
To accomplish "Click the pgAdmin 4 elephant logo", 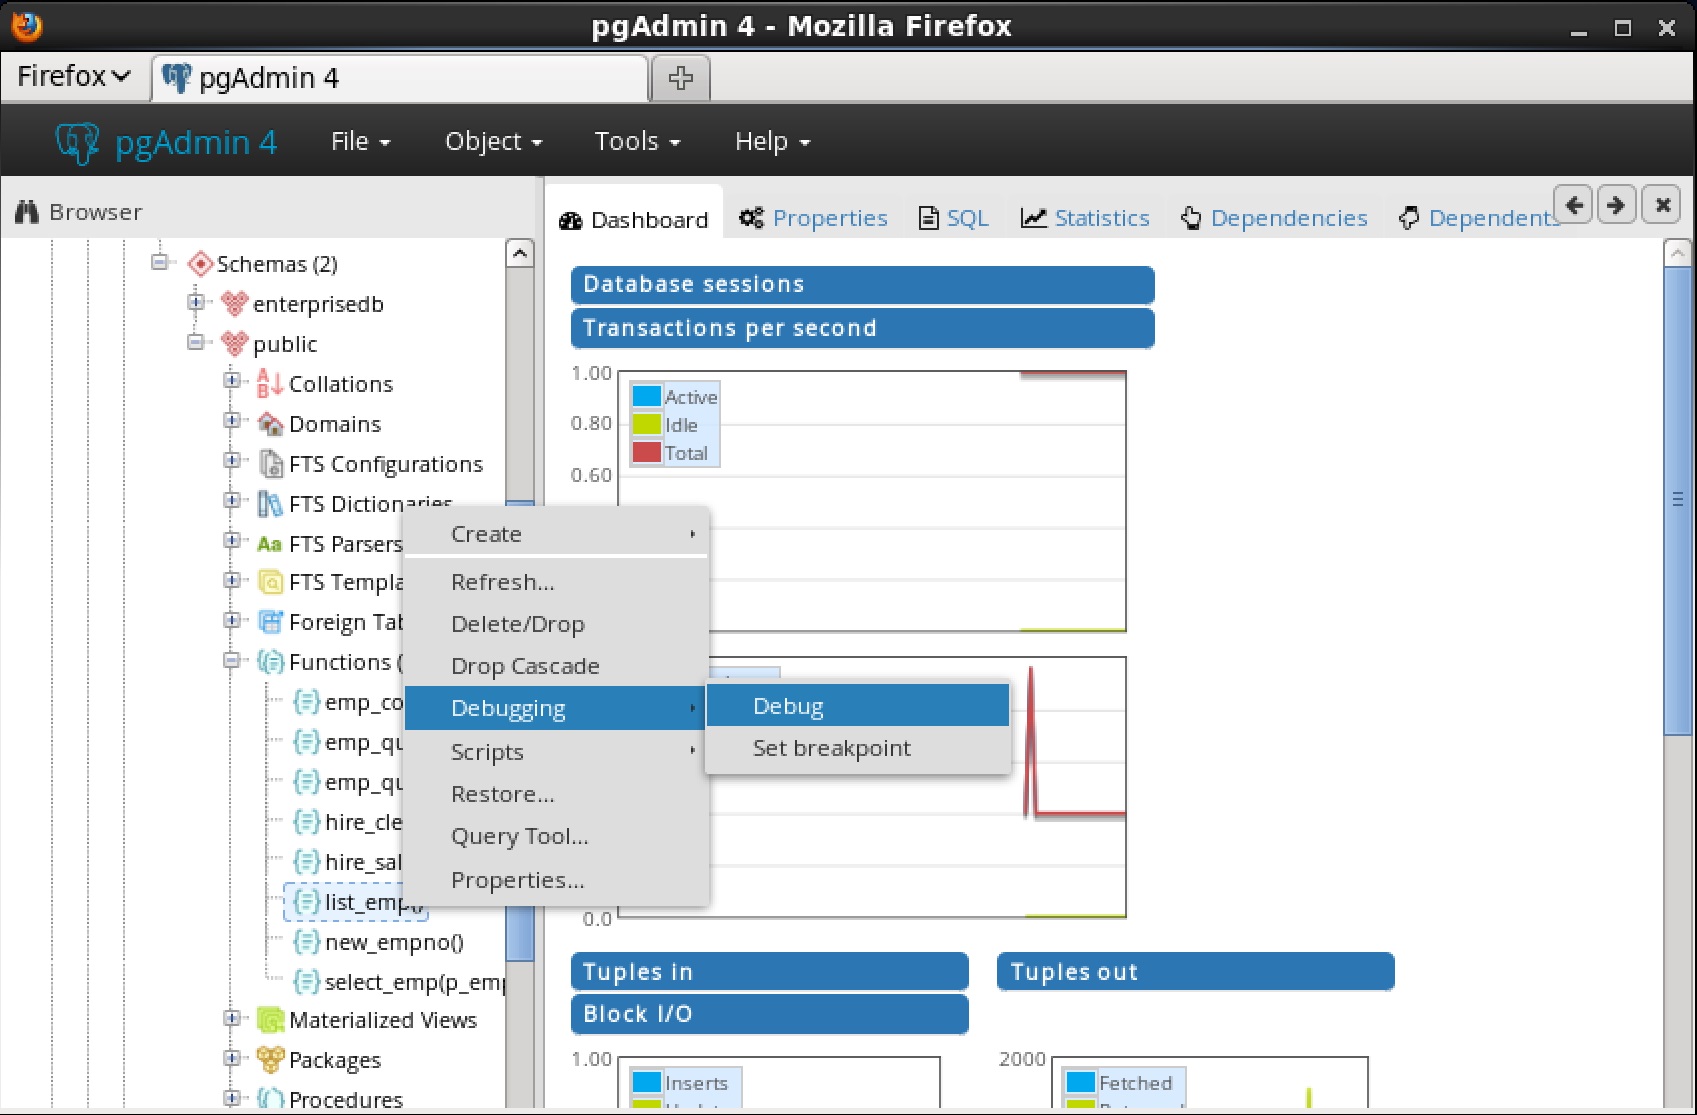I will tap(77, 143).
